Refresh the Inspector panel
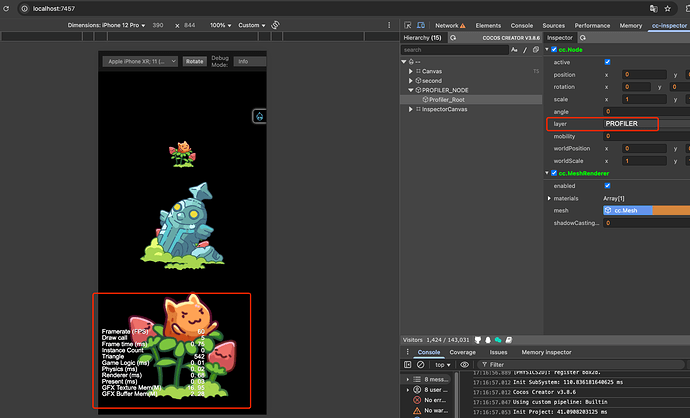Viewport: 690px width, 418px height. tap(582, 37)
